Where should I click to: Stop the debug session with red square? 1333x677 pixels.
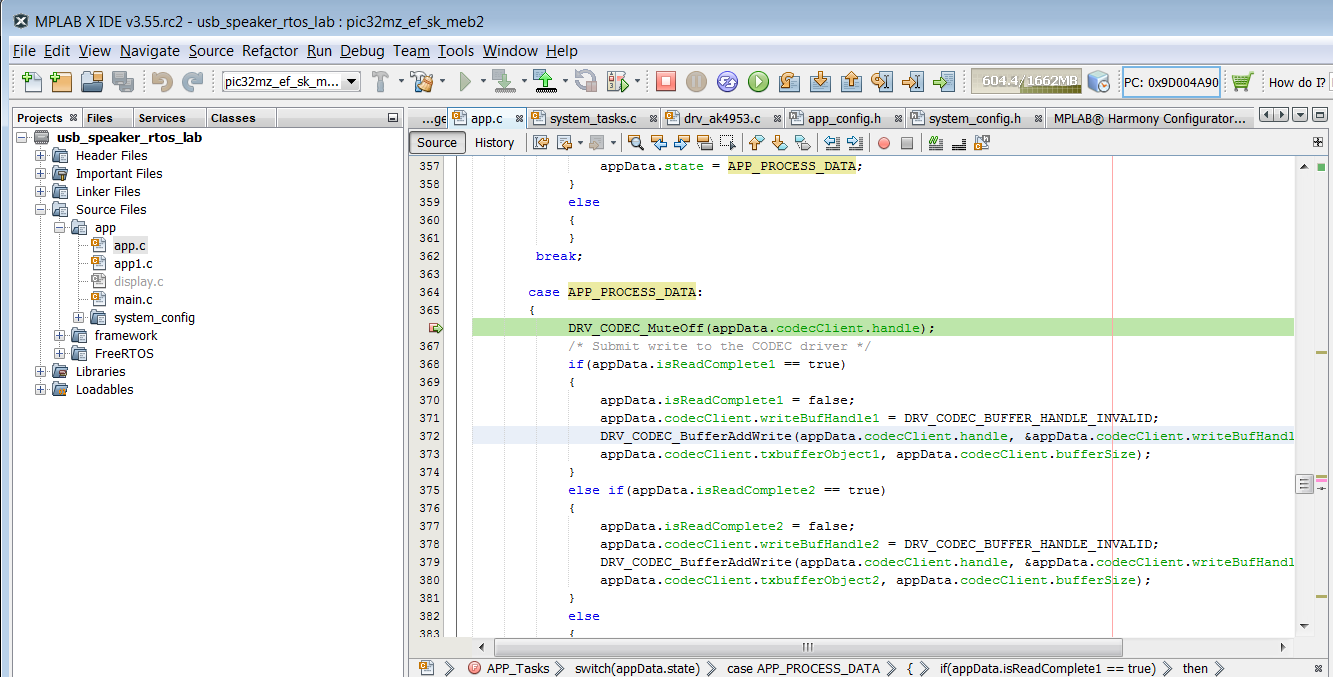[666, 82]
